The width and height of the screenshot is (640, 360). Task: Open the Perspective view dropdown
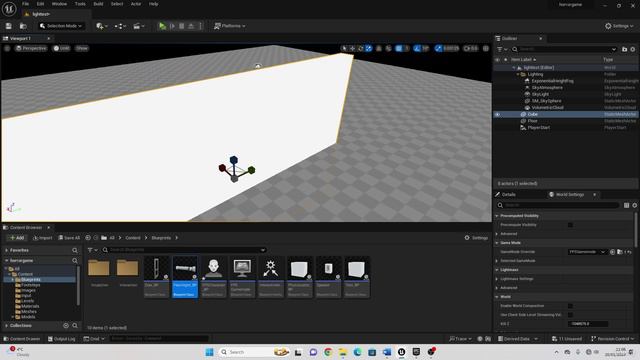31,48
